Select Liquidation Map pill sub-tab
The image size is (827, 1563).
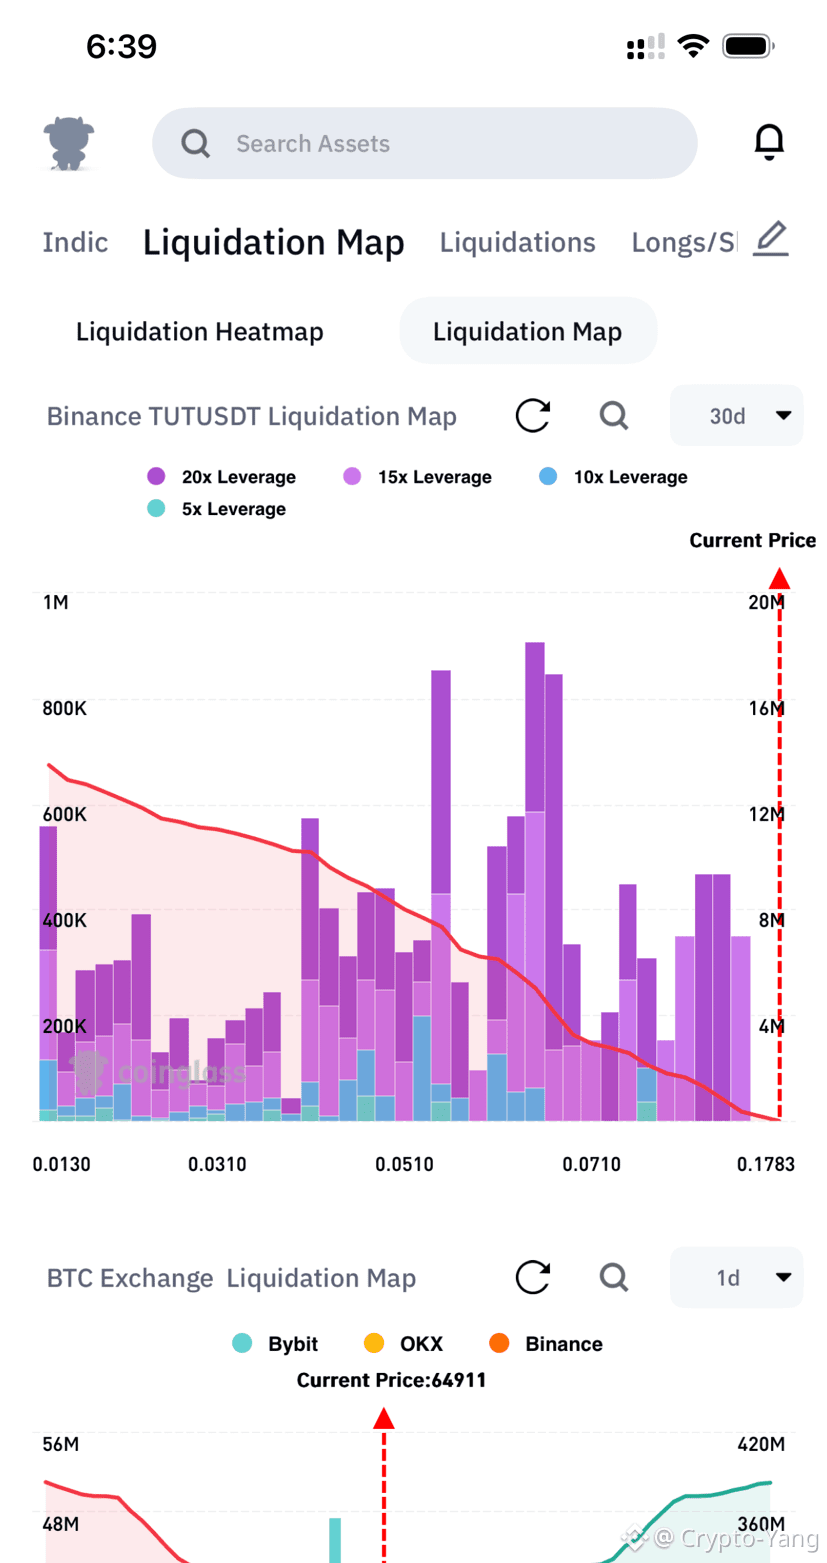click(x=528, y=331)
